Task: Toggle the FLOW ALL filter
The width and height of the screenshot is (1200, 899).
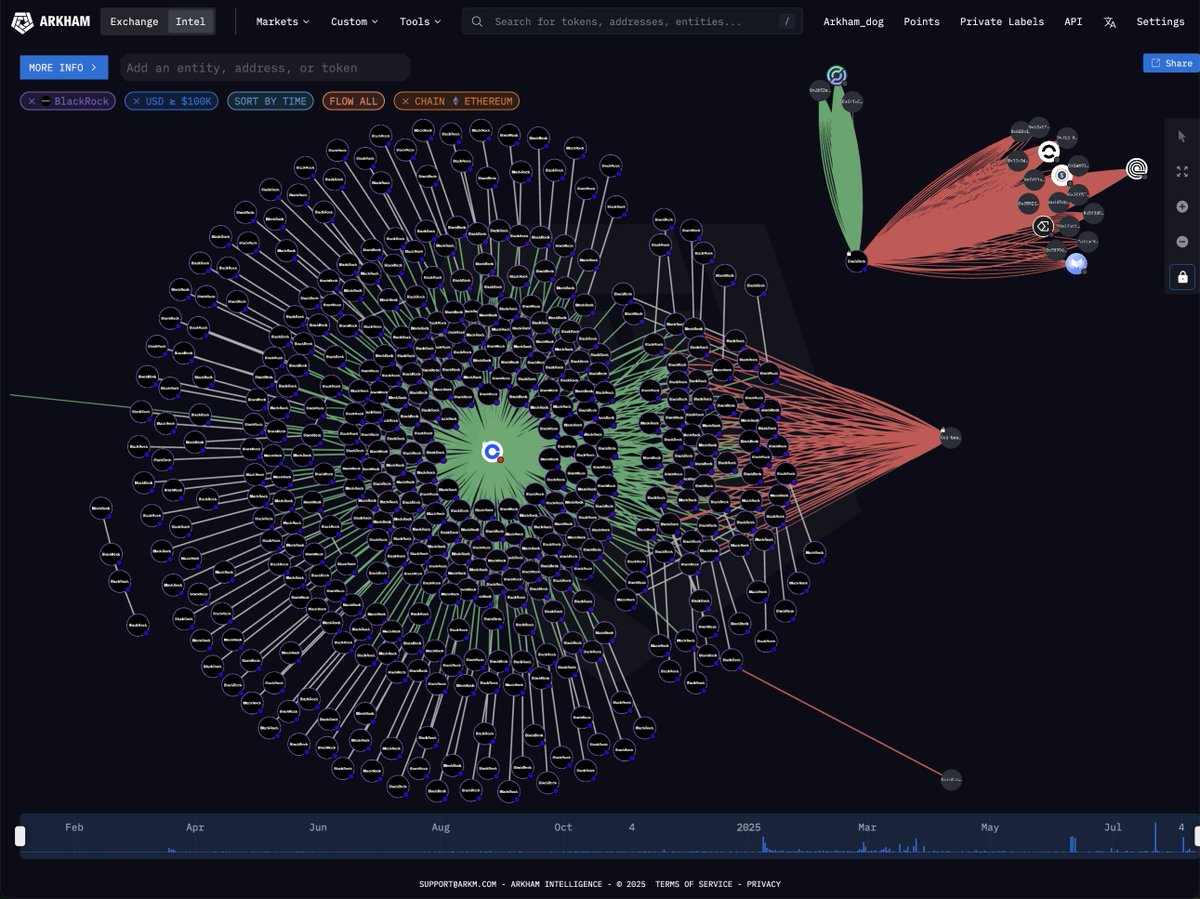Action: [353, 101]
